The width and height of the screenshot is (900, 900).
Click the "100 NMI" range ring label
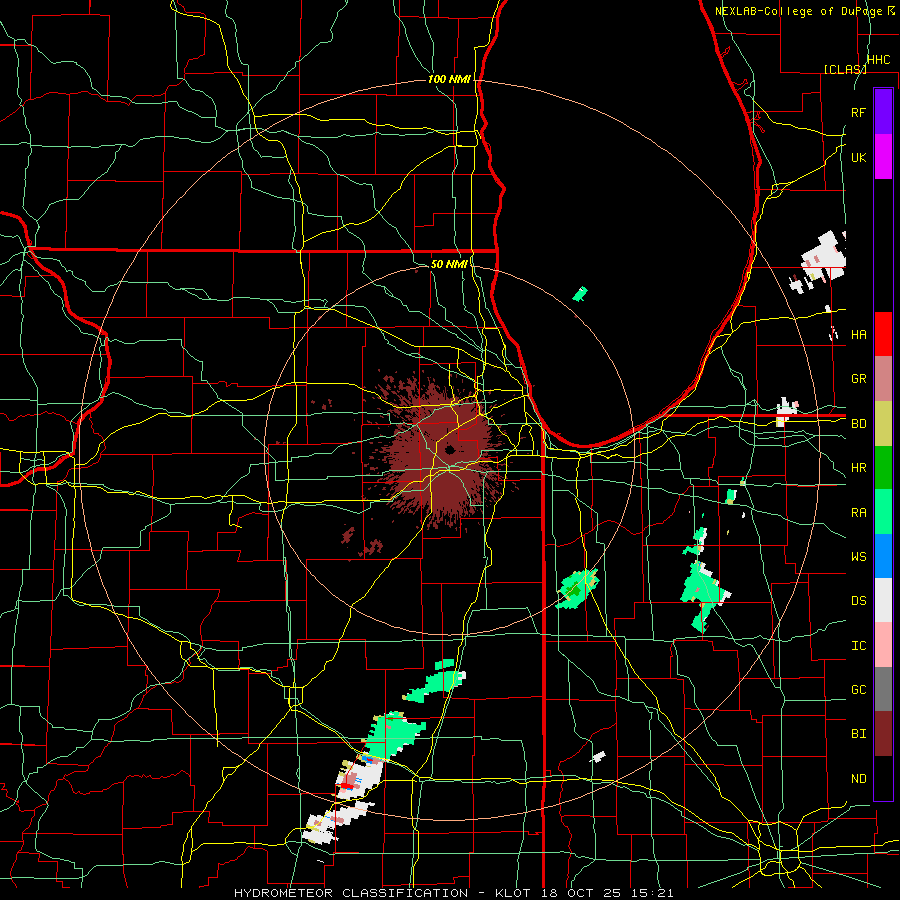449,79
